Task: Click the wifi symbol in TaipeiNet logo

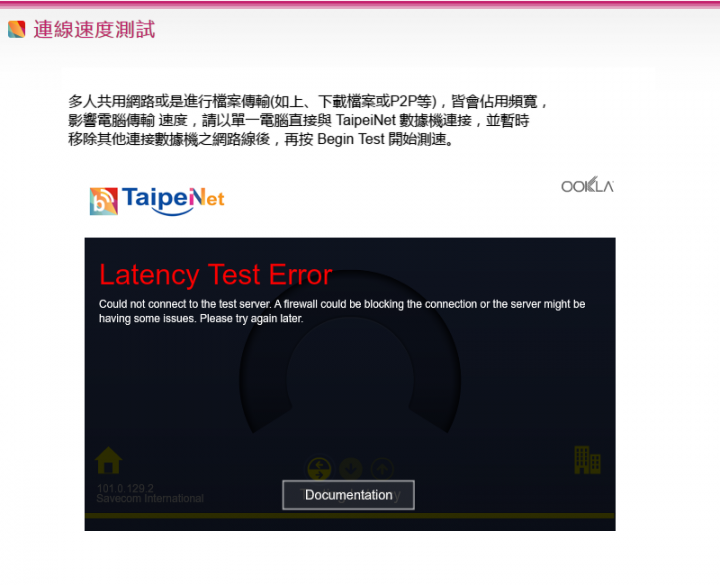Action: (x=104, y=201)
